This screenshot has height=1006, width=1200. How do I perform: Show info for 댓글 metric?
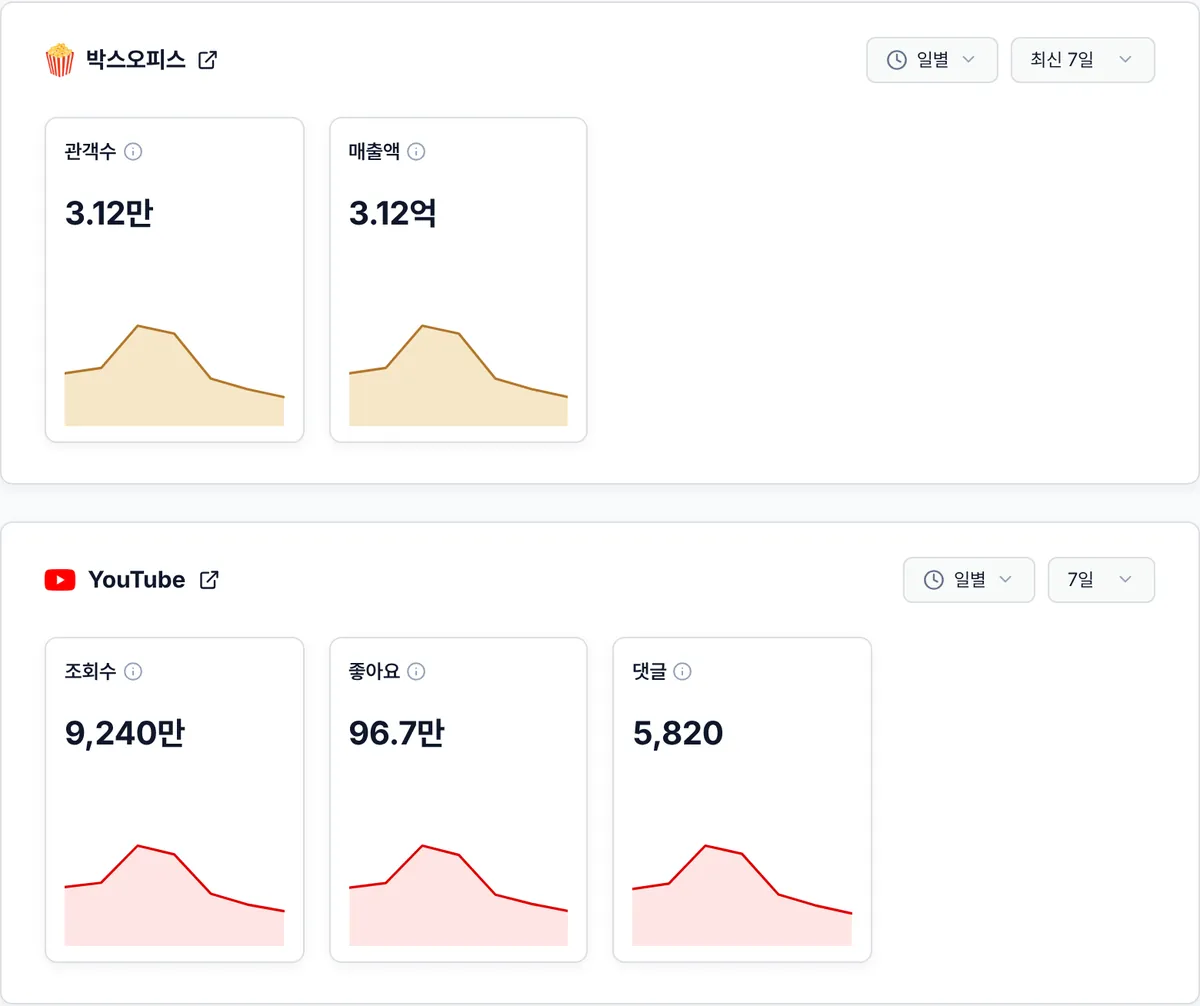[683, 672]
